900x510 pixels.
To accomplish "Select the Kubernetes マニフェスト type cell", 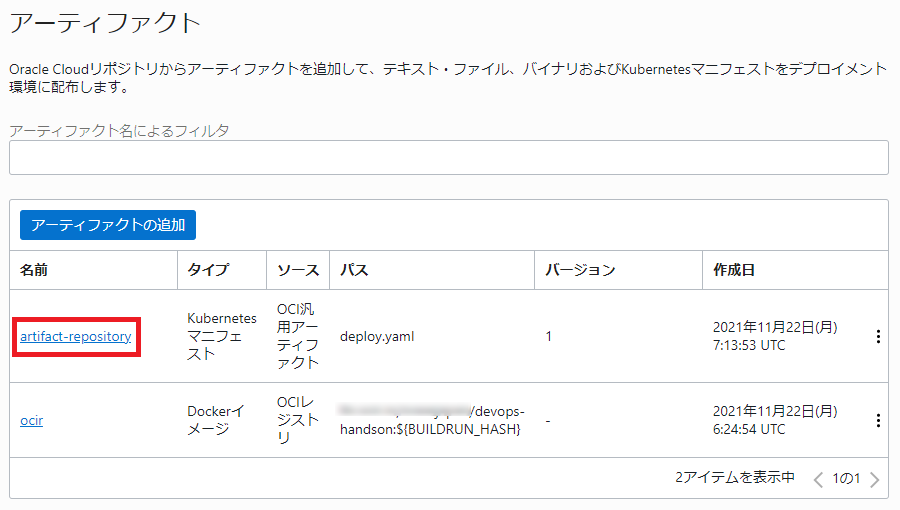I will 216,336.
